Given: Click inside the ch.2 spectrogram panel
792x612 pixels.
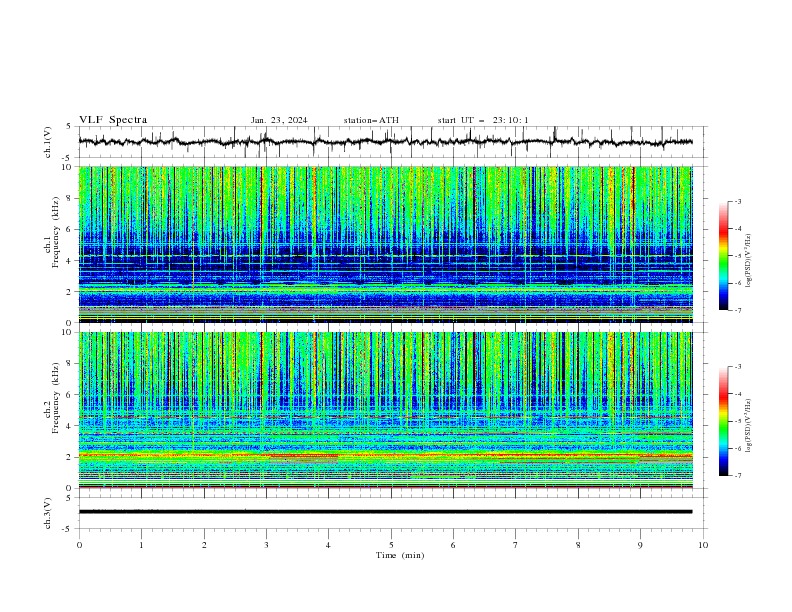Looking at the screenshot, I should click(385, 410).
